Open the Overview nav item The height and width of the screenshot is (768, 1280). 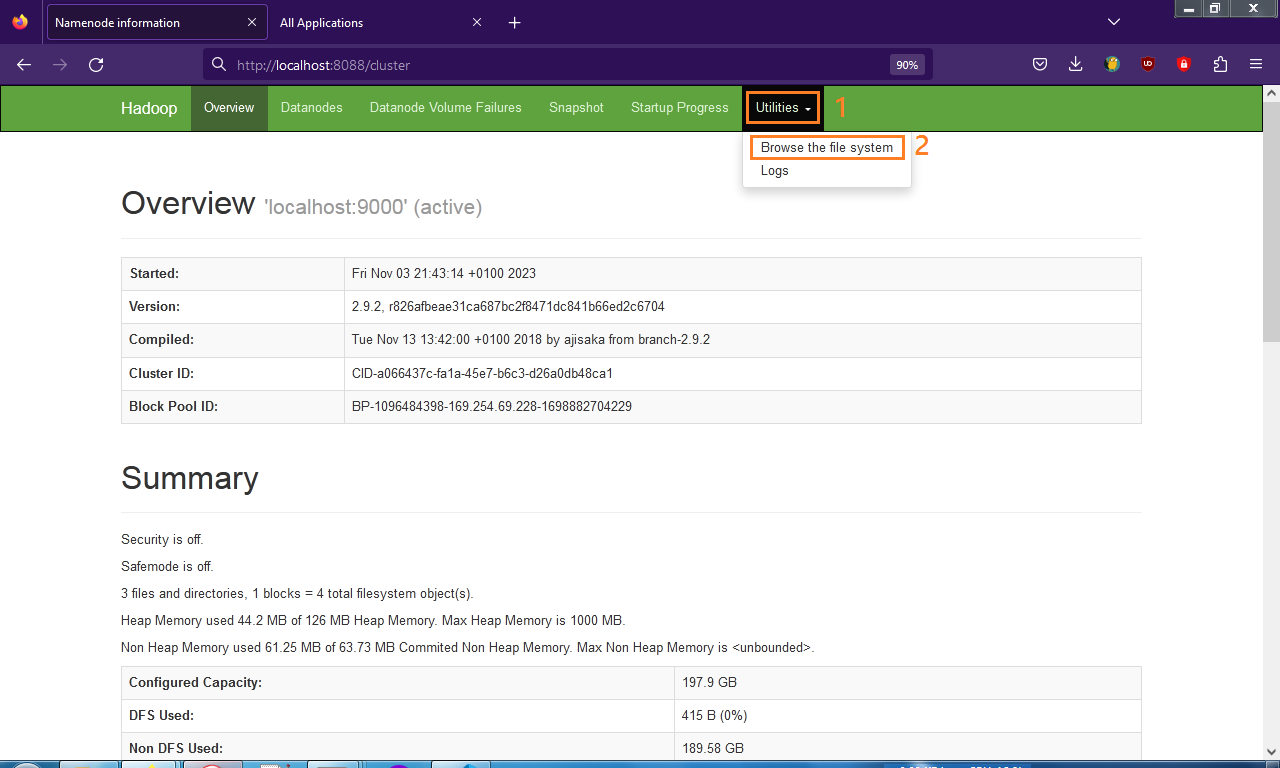click(x=229, y=108)
